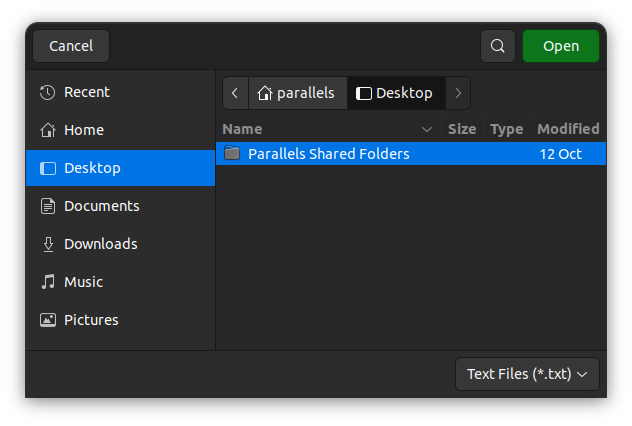Select Desktop in the sidebar places list
The width and height of the screenshot is (632, 426).
[92, 168]
